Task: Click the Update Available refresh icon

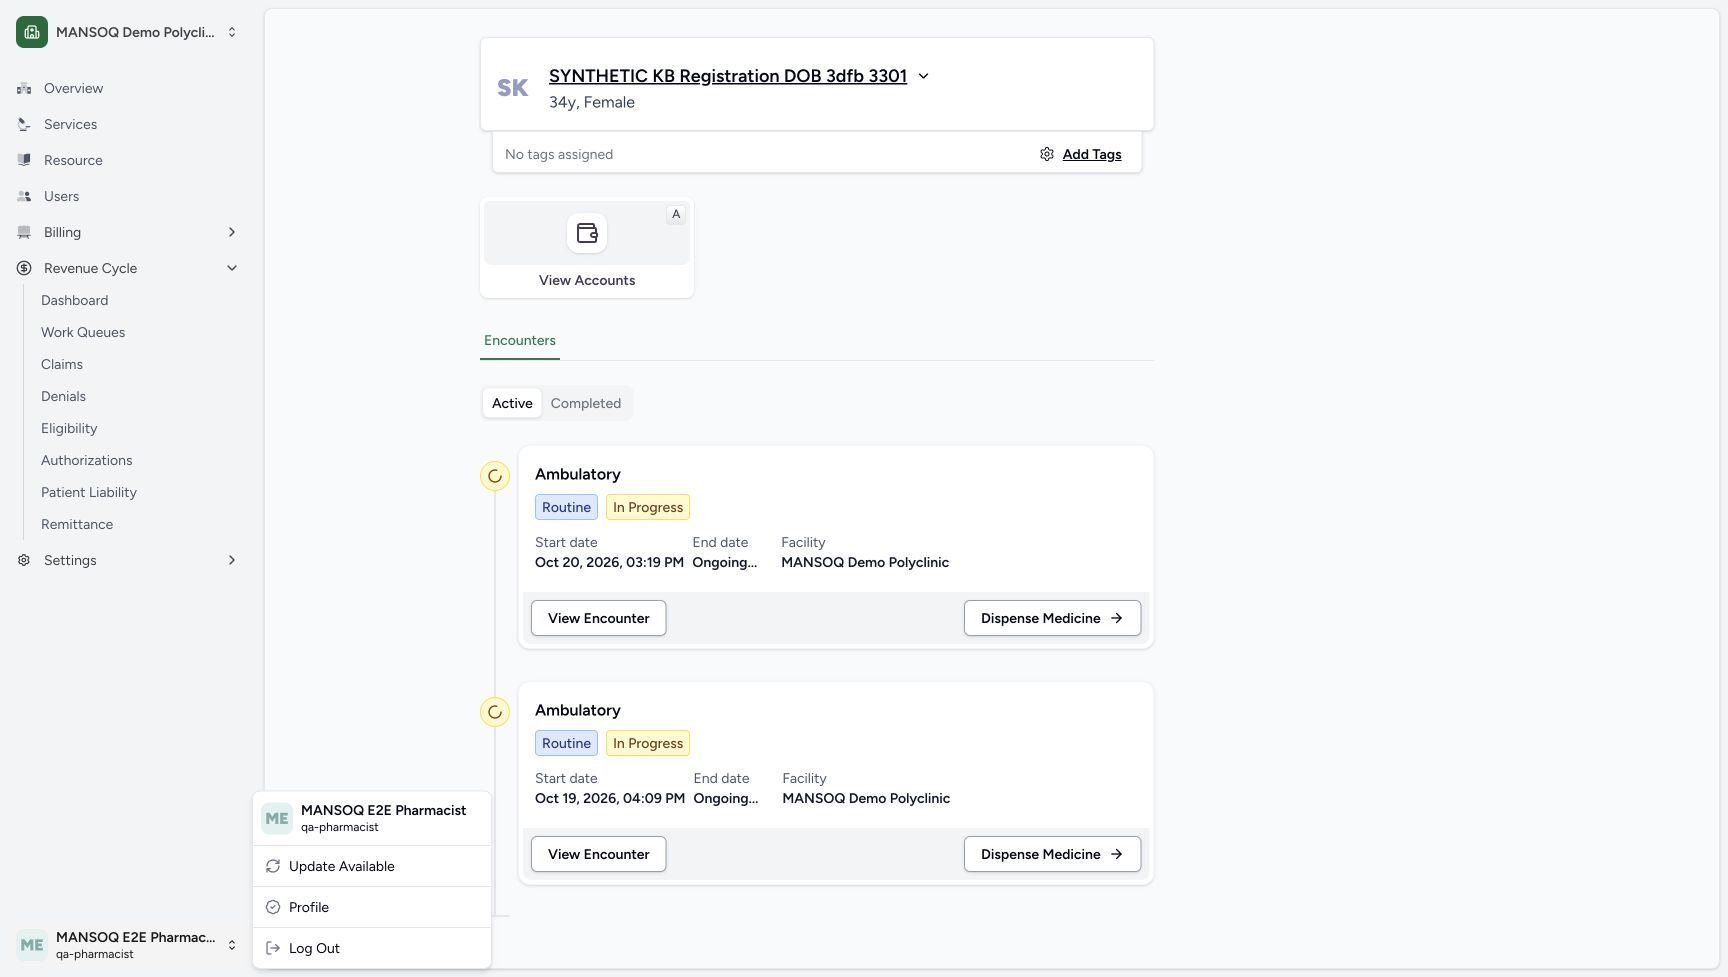Action: tap(273, 866)
